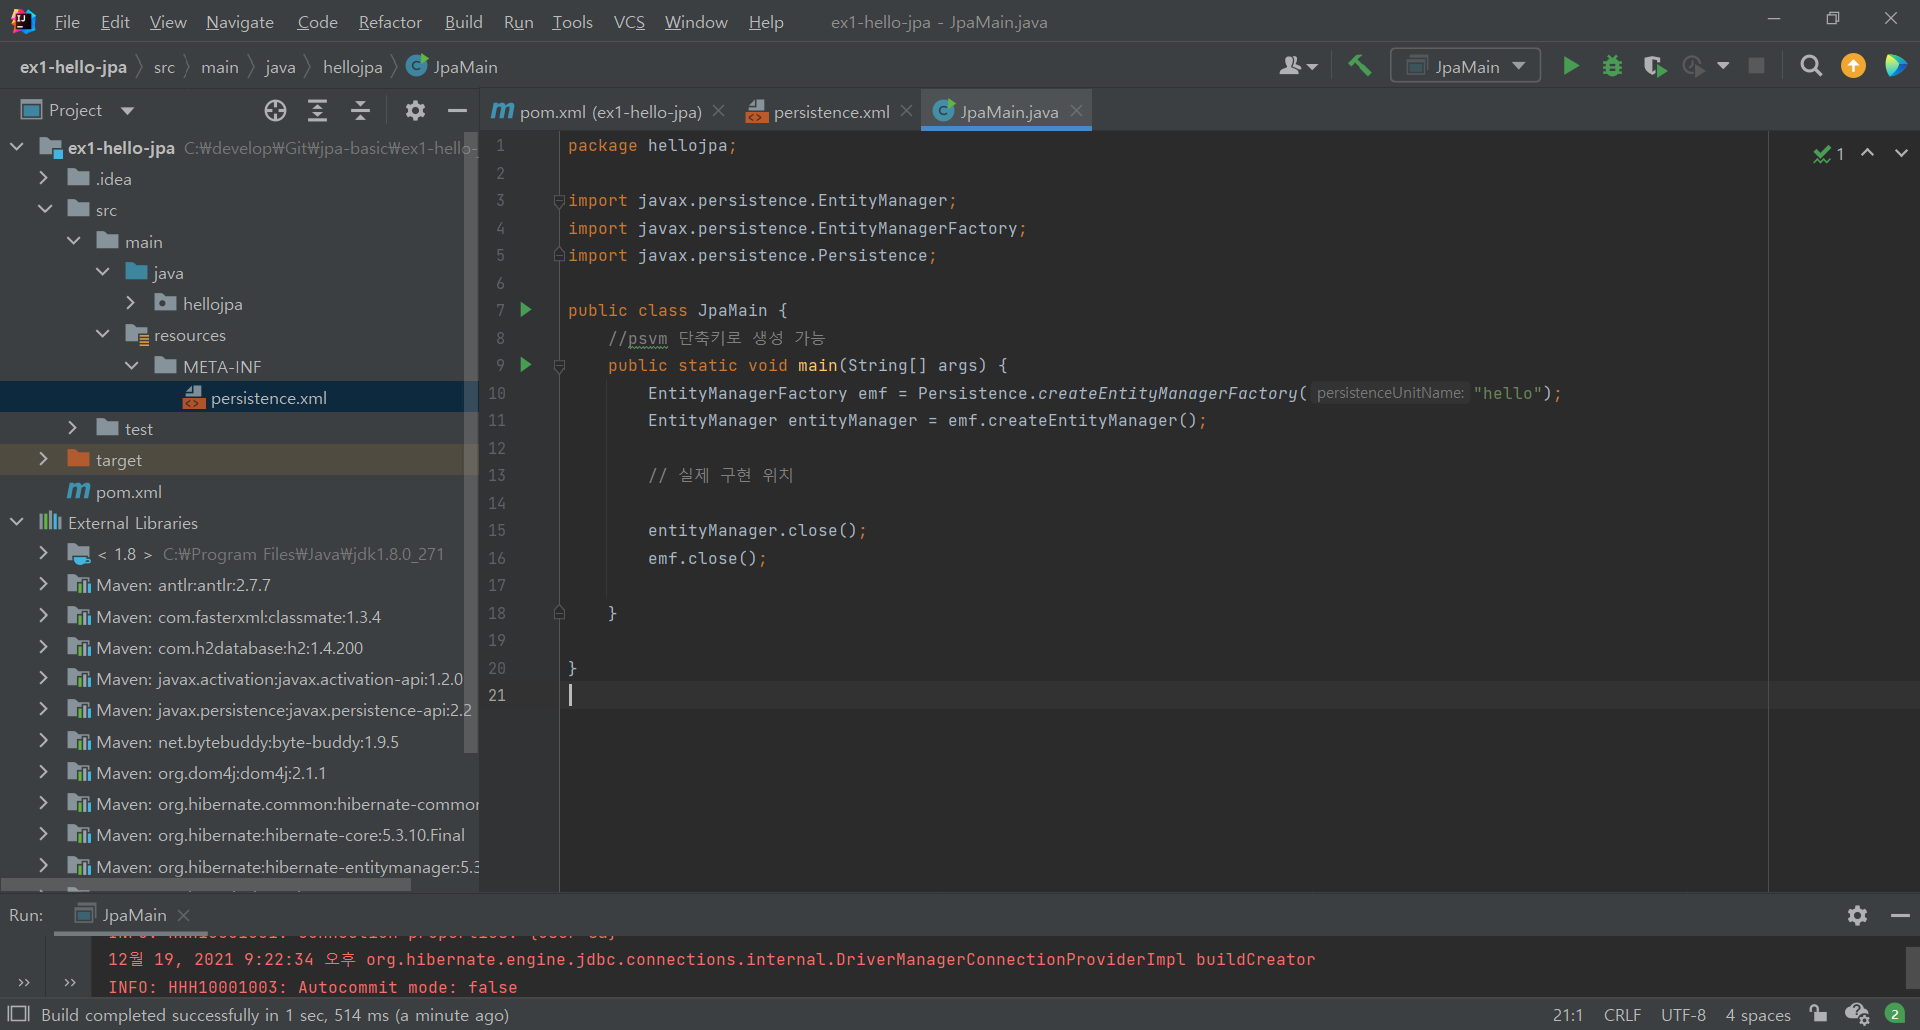Open the Build menu
The height and width of the screenshot is (1030, 1920).
coord(463,22)
